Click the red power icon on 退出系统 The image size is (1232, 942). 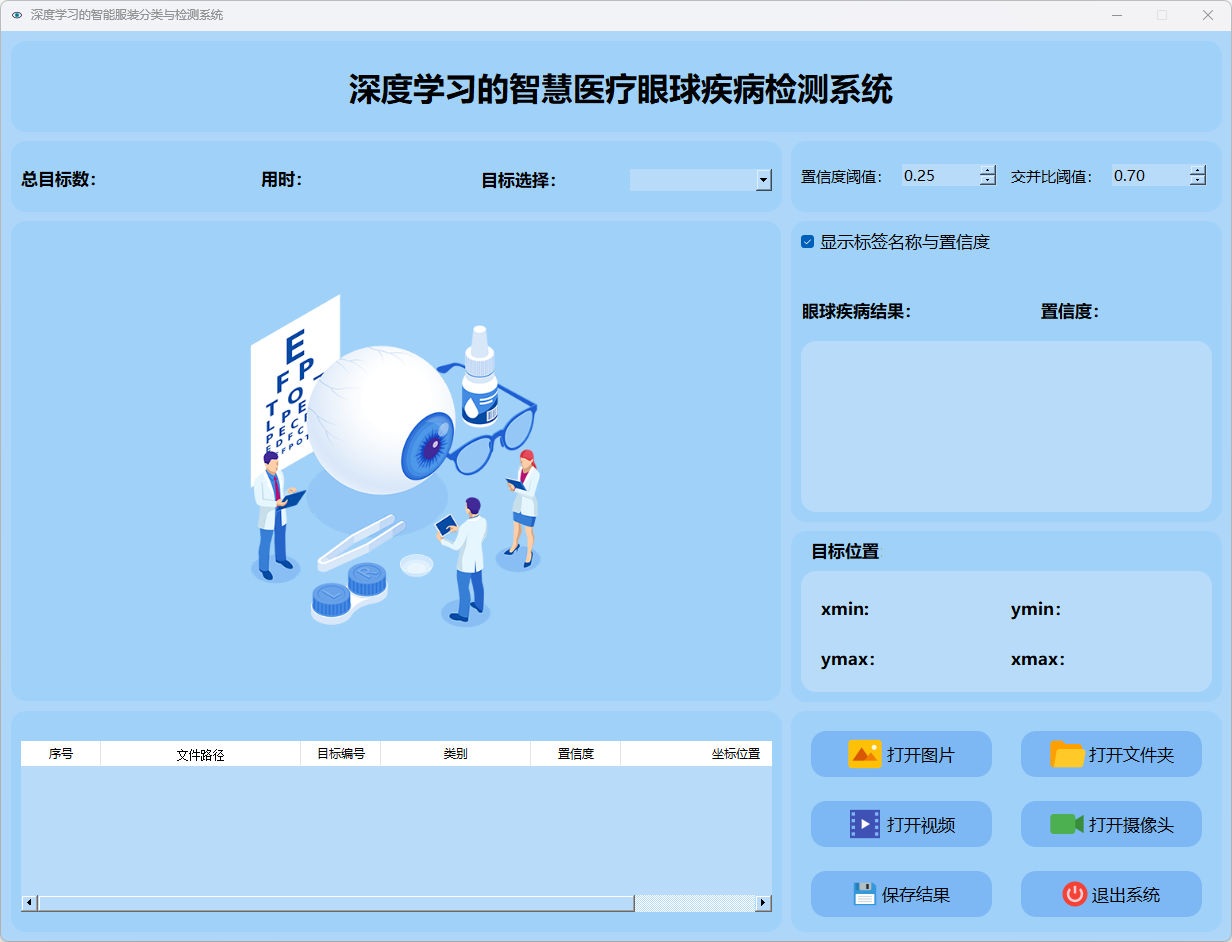click(1074, 894)
